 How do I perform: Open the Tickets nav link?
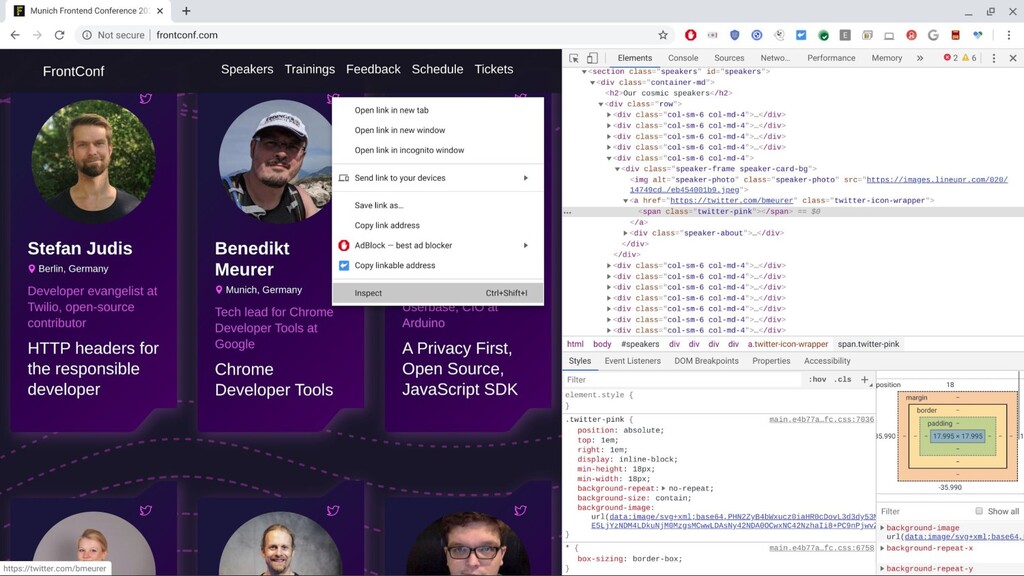coord(494,69)
